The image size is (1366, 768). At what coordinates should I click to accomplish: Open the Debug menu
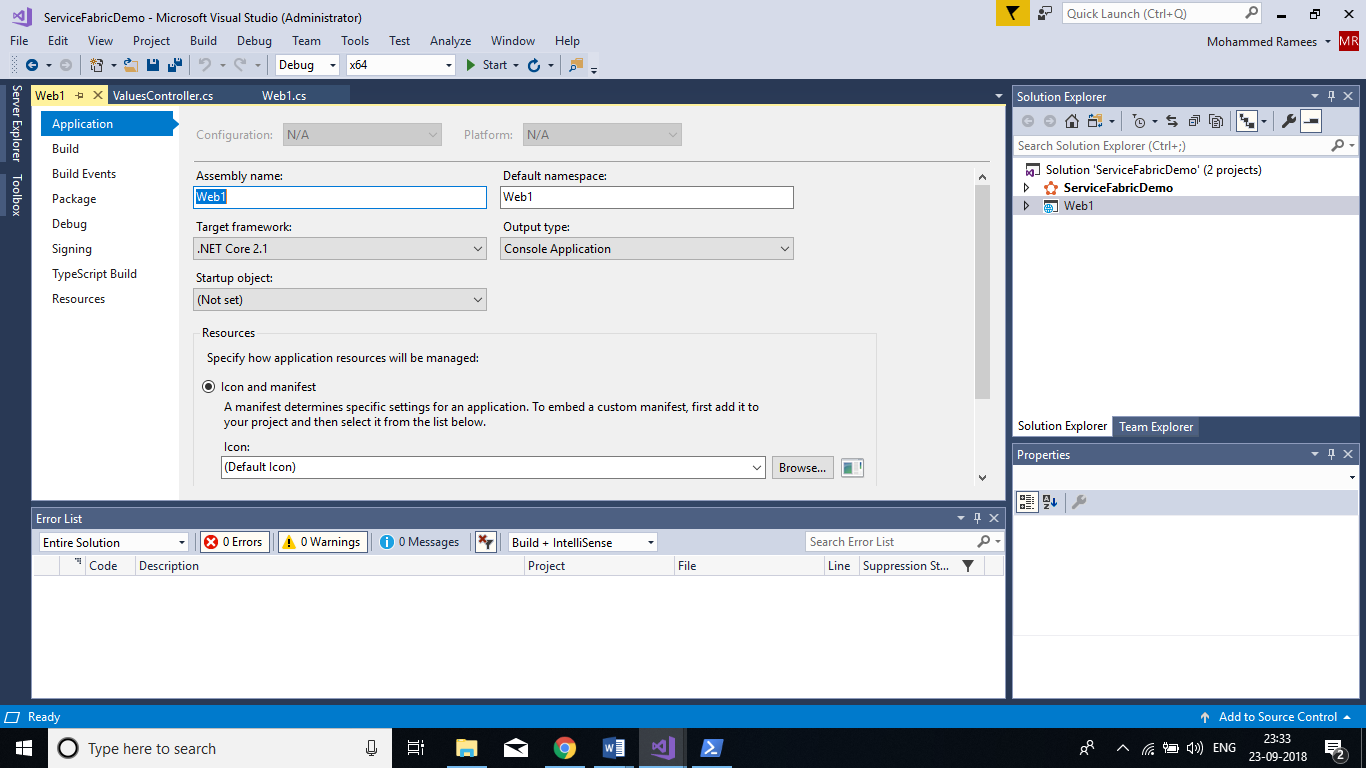click(254, 41)
